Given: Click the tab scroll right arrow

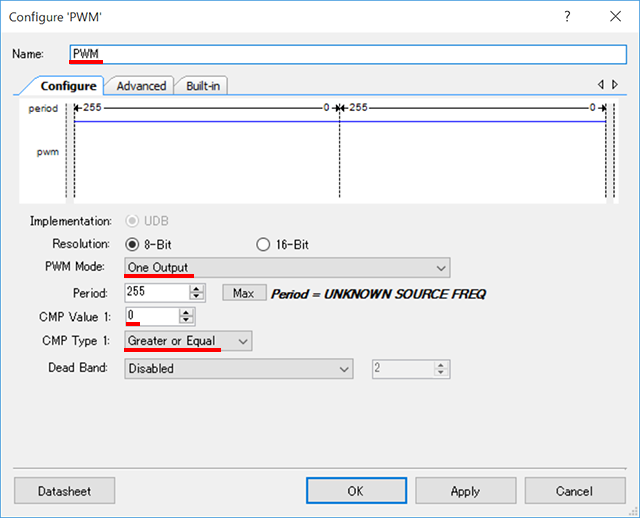Looking at the screenshot, I should pyautogui.click(x=615, y=84).
